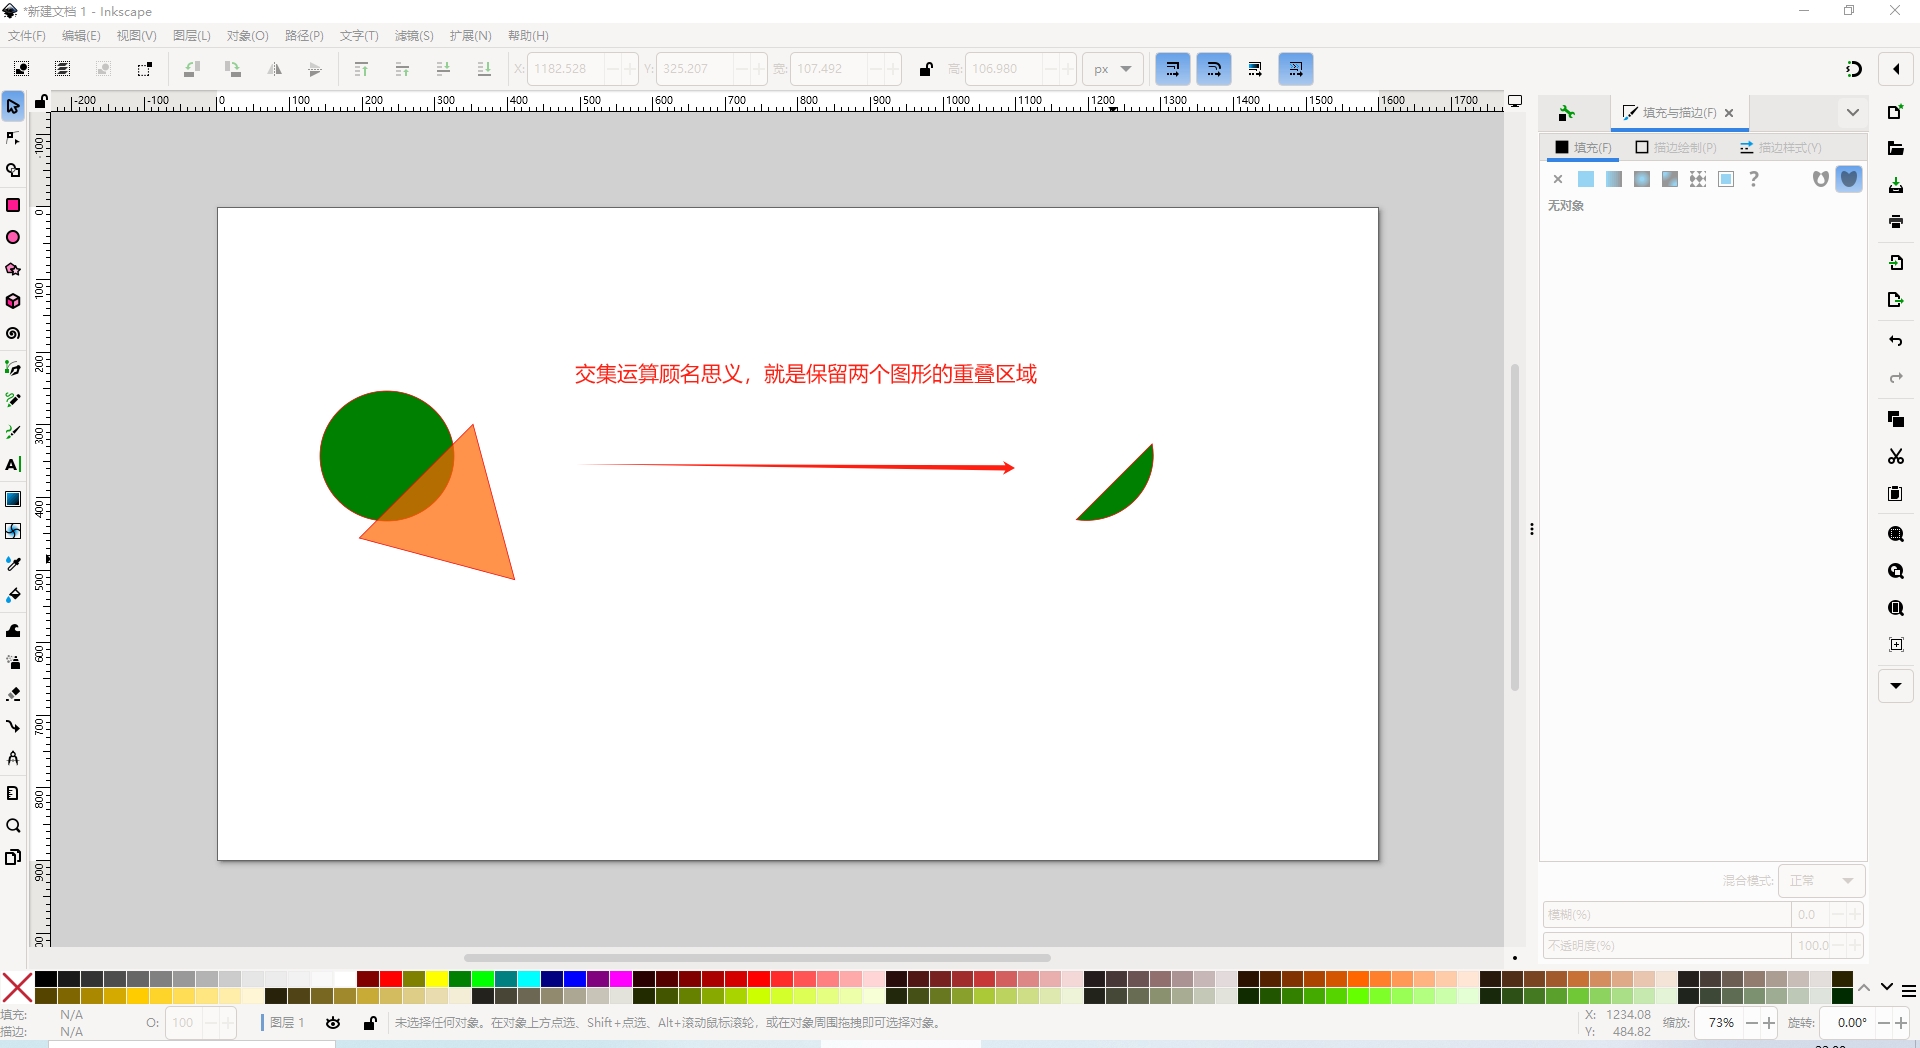The image size is (1920, 1048).
Task: Toggle the current layer lock
Action: tap(370, 1023)
